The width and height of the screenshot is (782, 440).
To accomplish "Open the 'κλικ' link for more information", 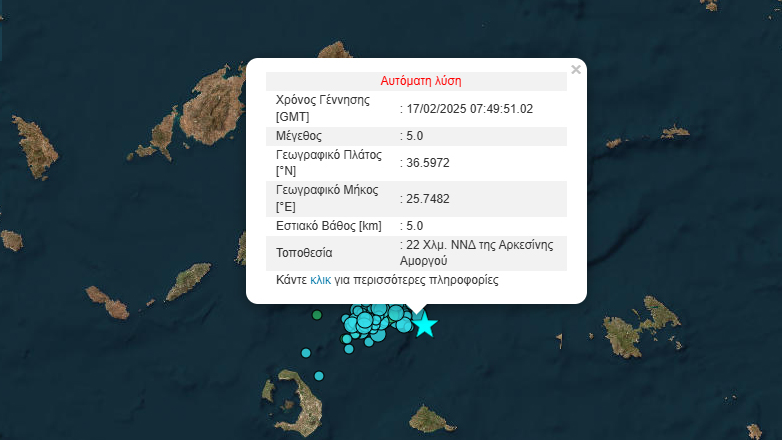I will point(320,281).
